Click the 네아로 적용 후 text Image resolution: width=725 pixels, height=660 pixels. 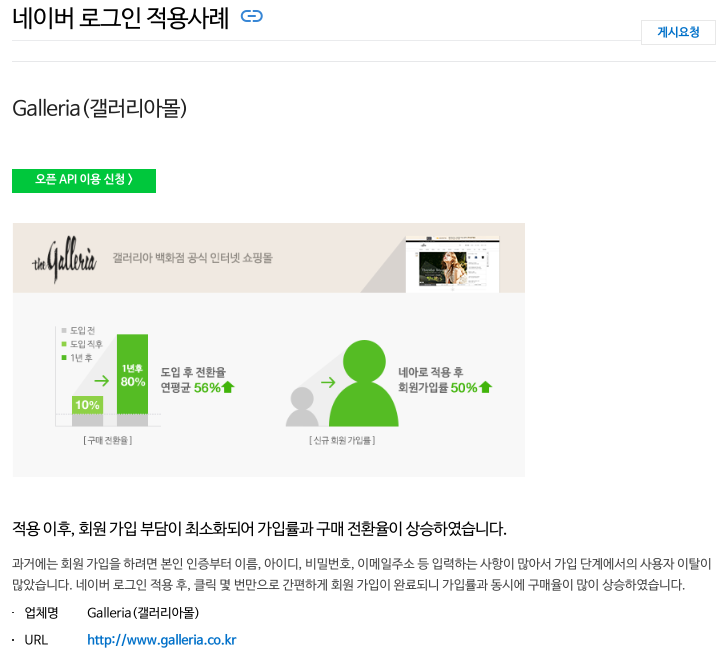pos(430,372)
